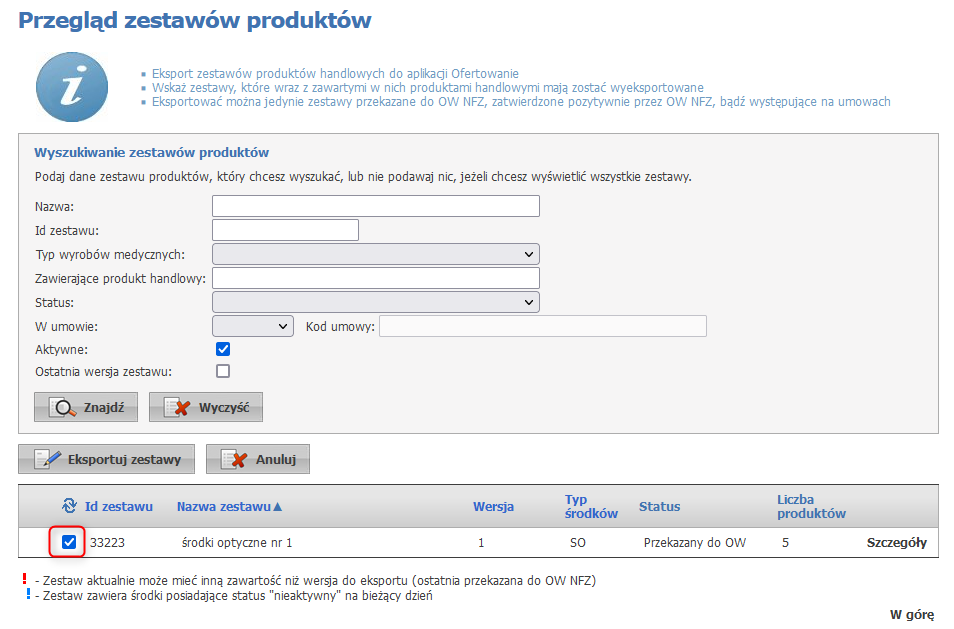Open Typ wyrobów medycznych dropdown
This screenshot has width=954, height=629.
375,254
